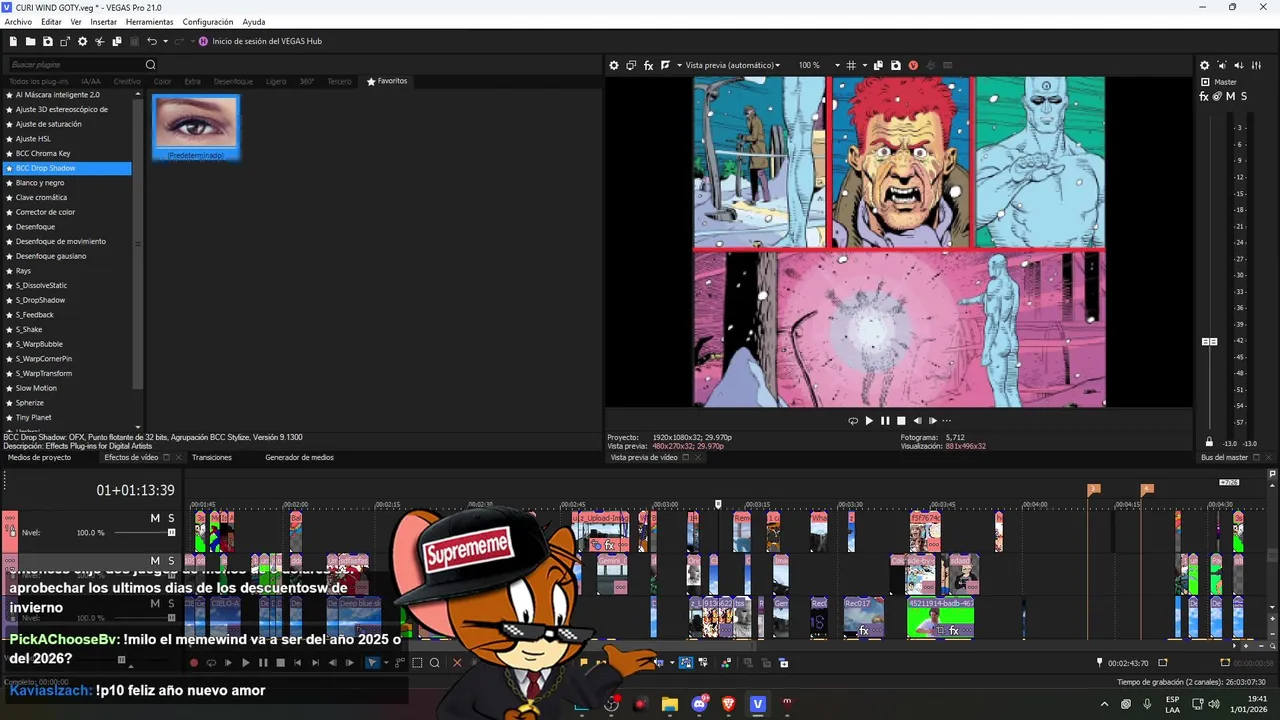
Task: Copy preview snapshot to clipboard icon
Action: (x=878, y=65)
